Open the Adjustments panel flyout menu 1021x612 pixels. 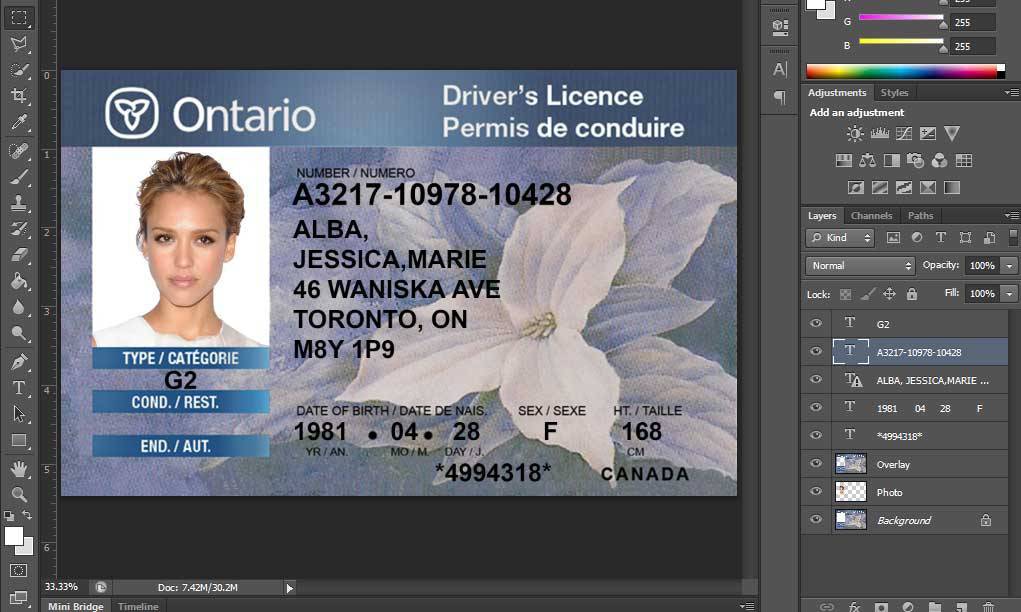(1012, 92)
